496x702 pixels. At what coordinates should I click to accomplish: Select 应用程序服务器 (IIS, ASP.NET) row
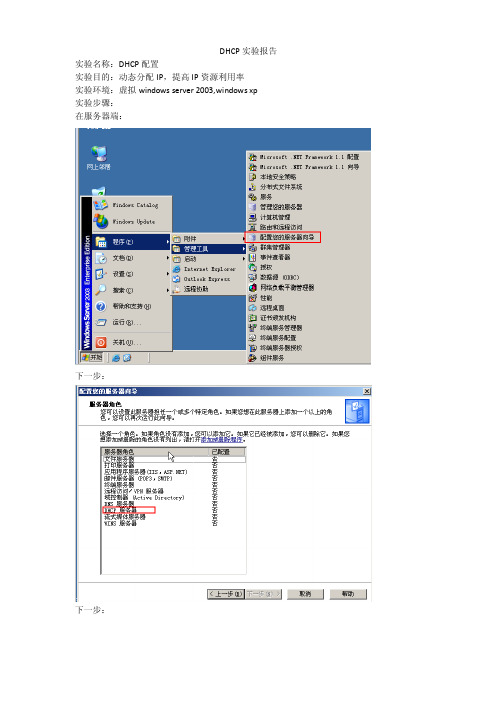point(174,472)
